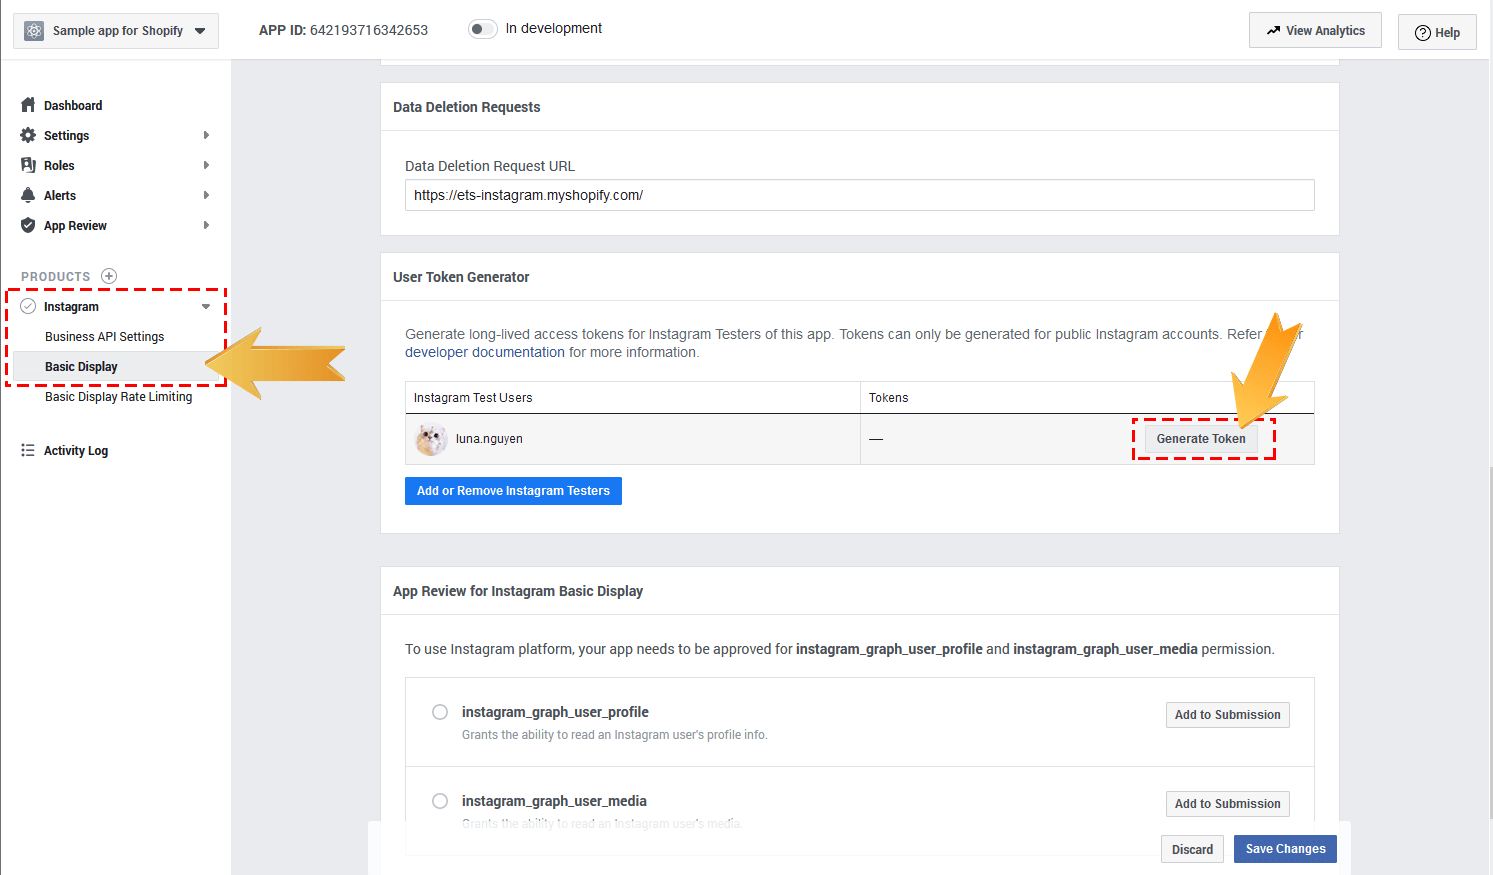
Task: Open Dashboard in the sidebar
Action: click(73, 105)
